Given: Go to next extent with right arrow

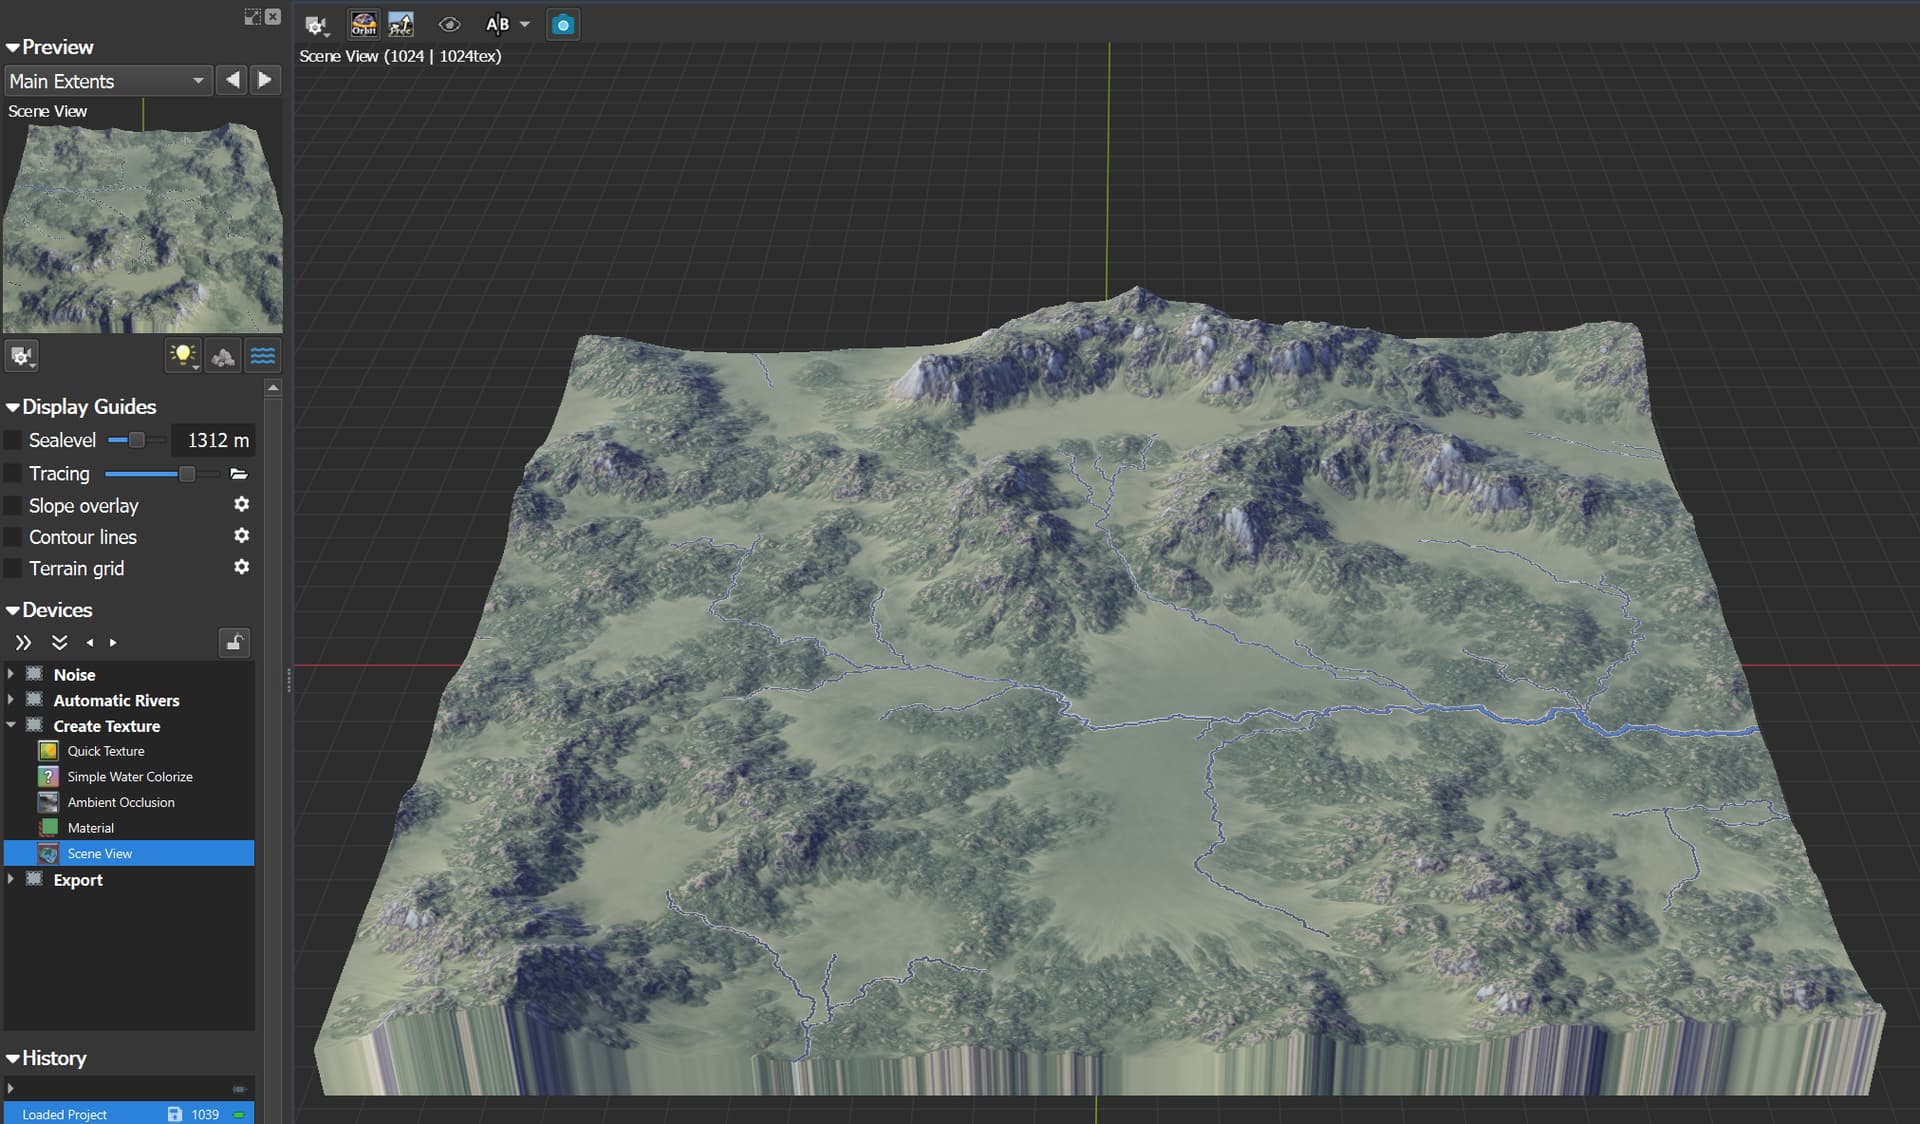Looking at the screenshot, I should pos(265,80).
